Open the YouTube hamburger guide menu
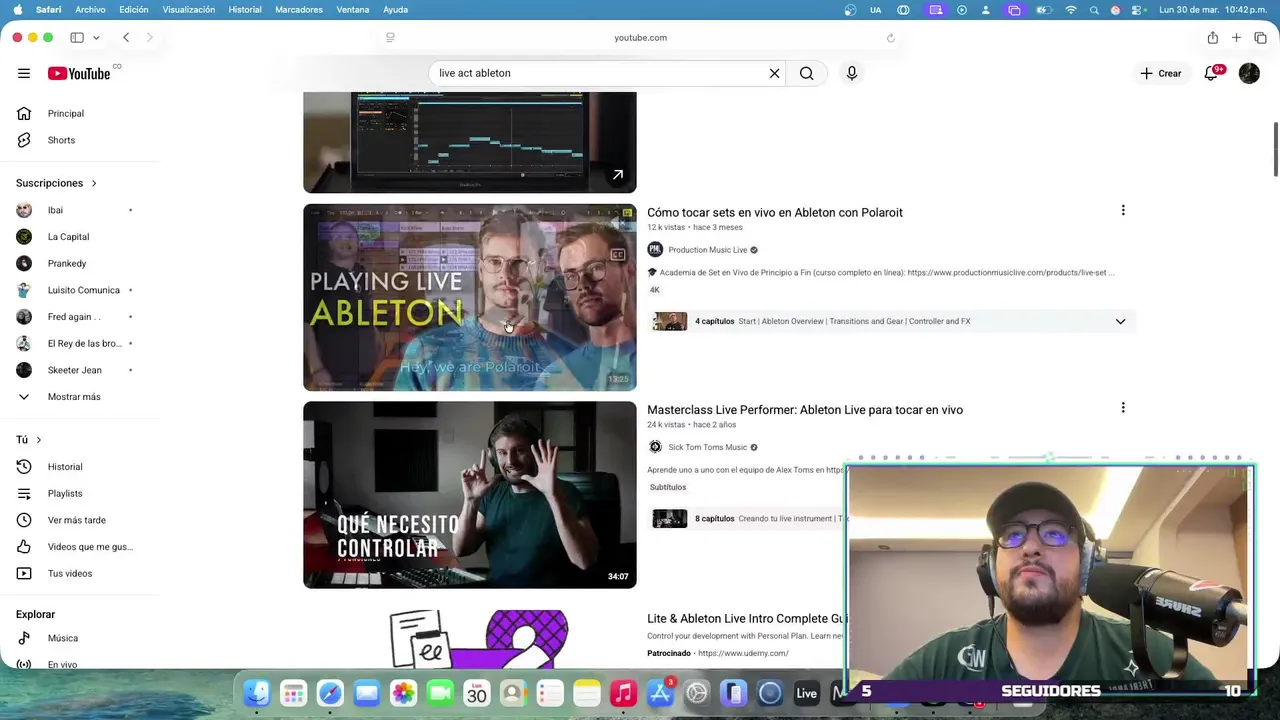The width and height of the screenshot is (1280, 720). [x=24, y=73]
